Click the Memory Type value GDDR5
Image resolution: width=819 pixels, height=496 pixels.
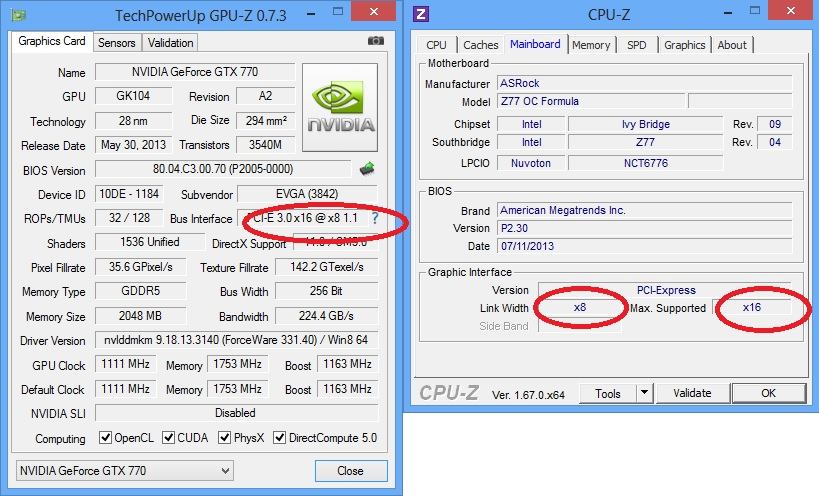tap(141, 291)
